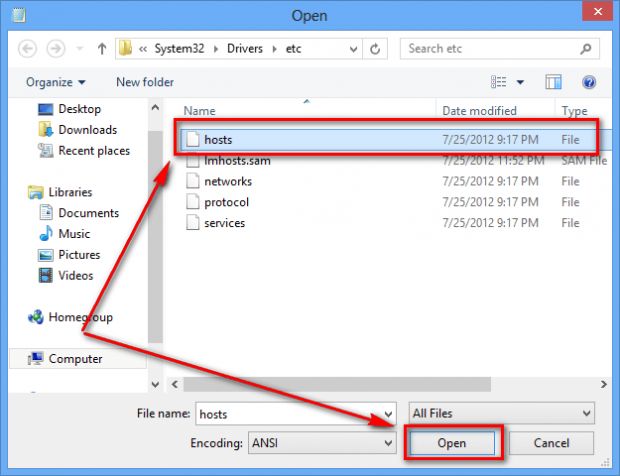Click the Back navigation arrow
This screenshot has width=620, height=476.
tap(27, 49)
